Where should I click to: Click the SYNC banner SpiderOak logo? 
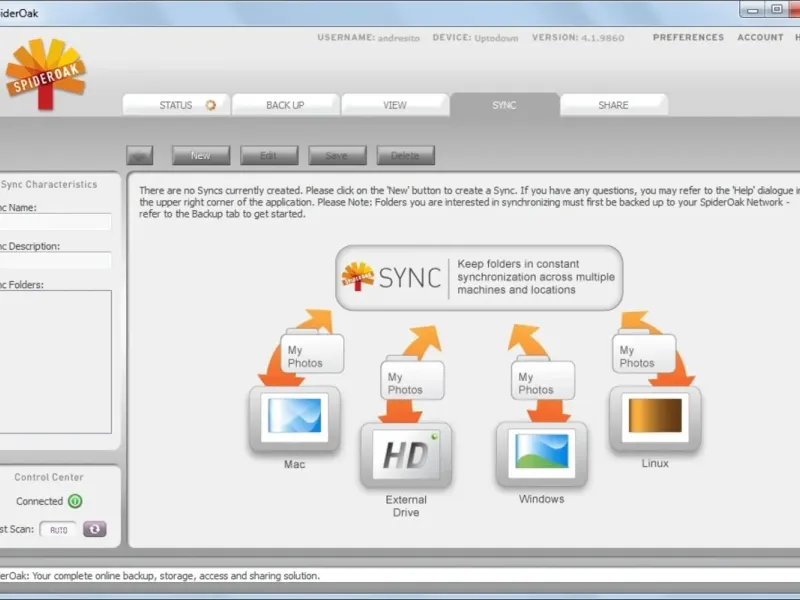click(358, 276)
